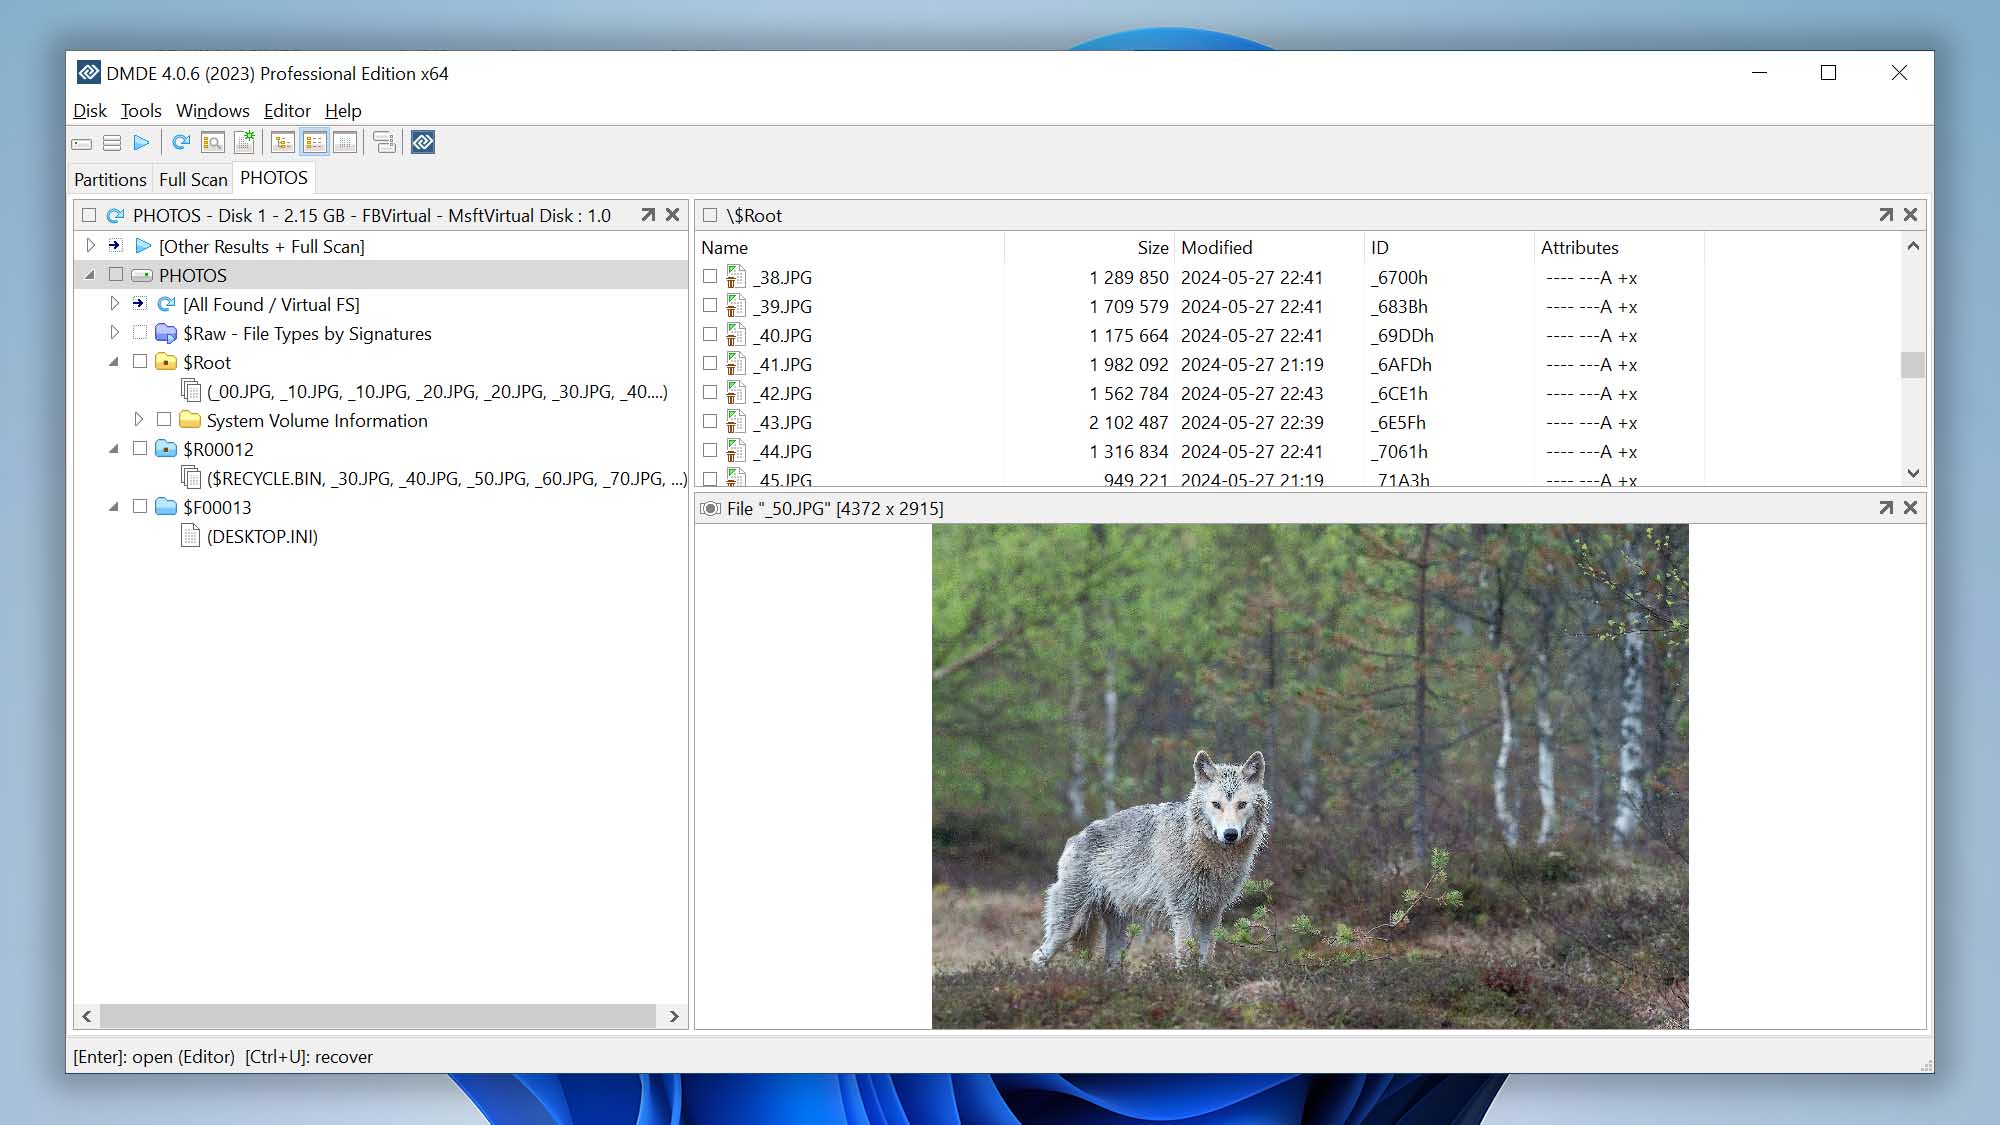
Task: Switch to the Full Scan tab
Action: pos(193,178)
